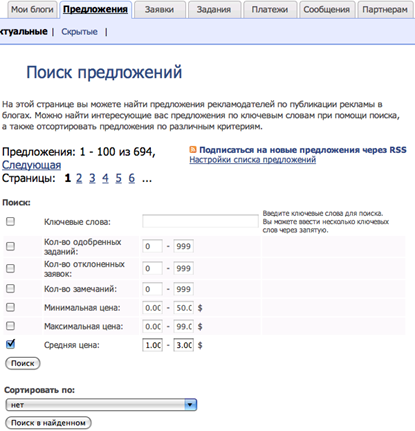Open Настройки списка предложений link

(253, 160)
